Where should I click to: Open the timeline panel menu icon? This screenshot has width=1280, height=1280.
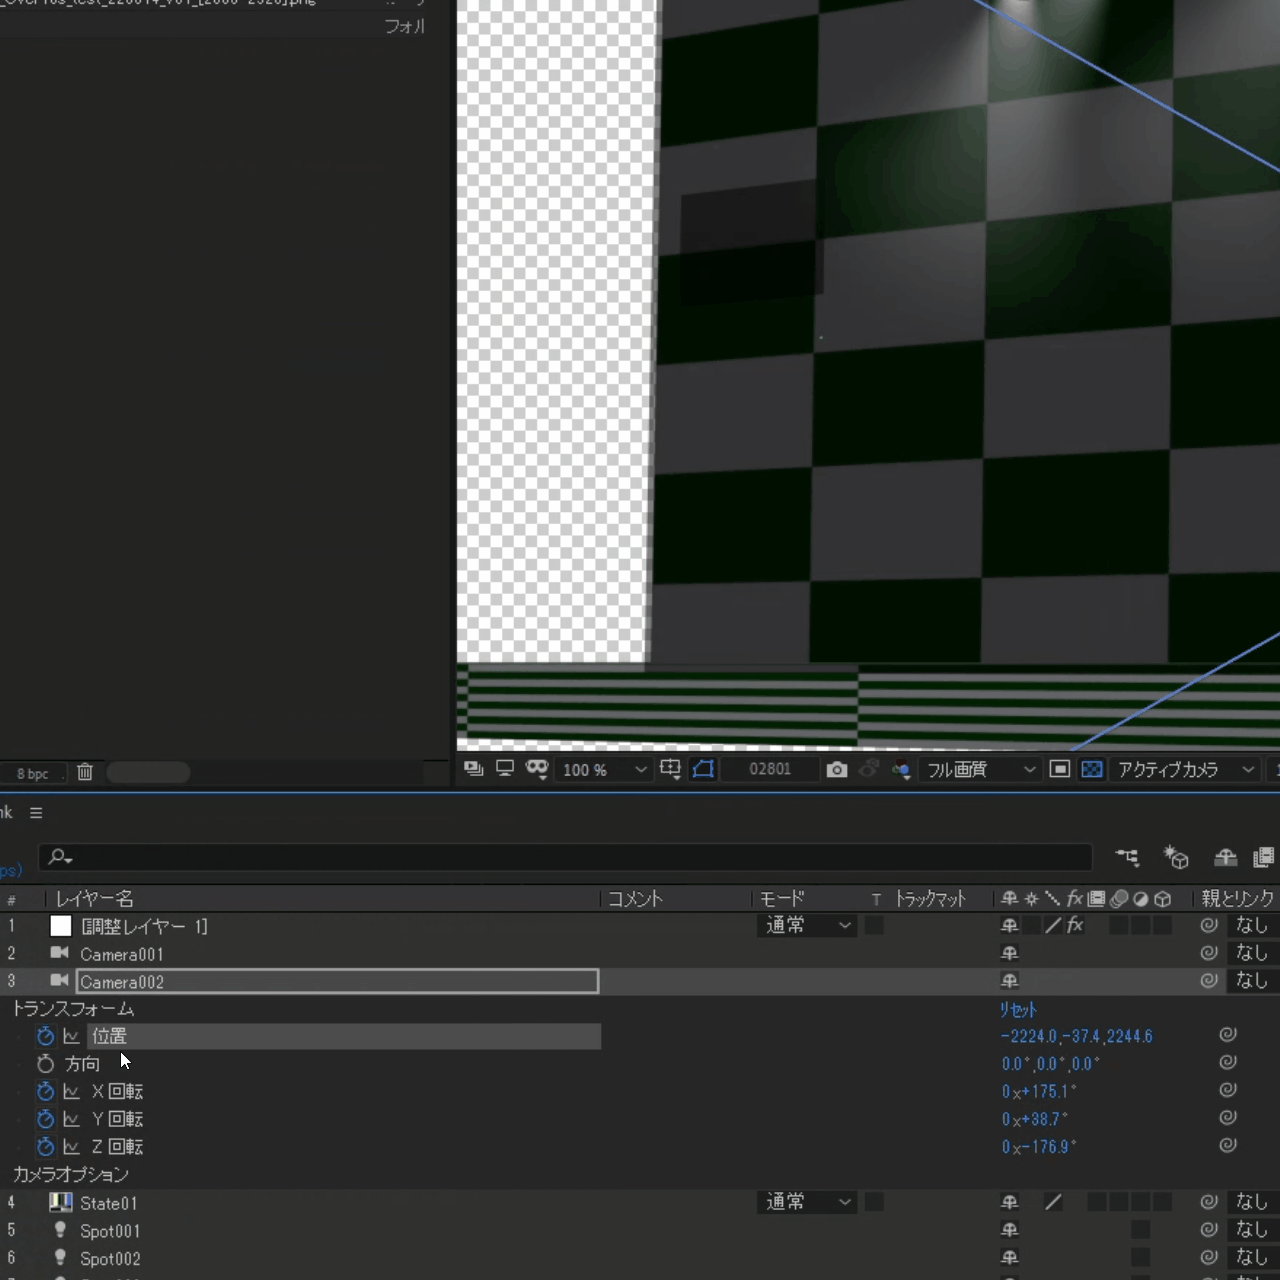point(36,813)
